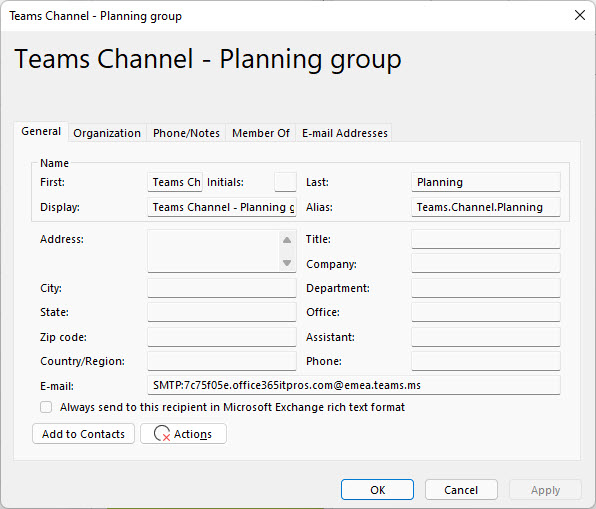
Task: Click into the City field
Action: (x=222, y=288)
